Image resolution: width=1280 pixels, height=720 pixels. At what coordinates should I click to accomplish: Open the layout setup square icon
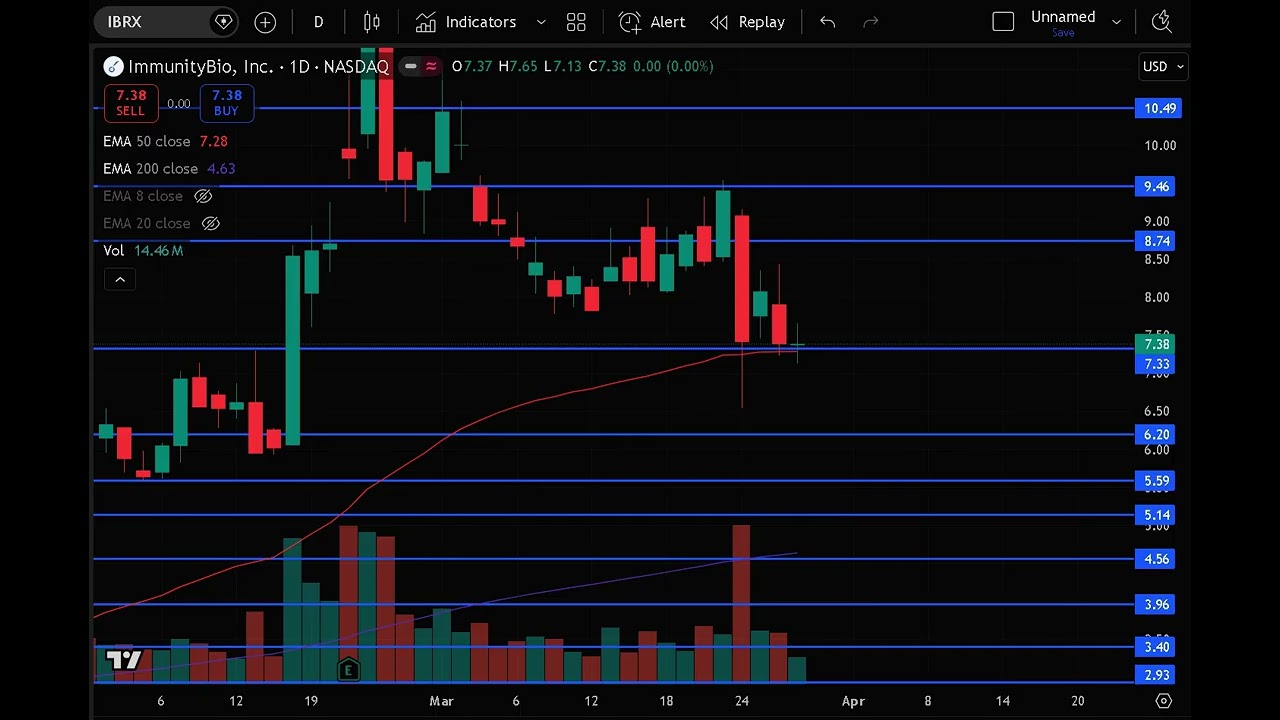click(x=1003, y=22)
